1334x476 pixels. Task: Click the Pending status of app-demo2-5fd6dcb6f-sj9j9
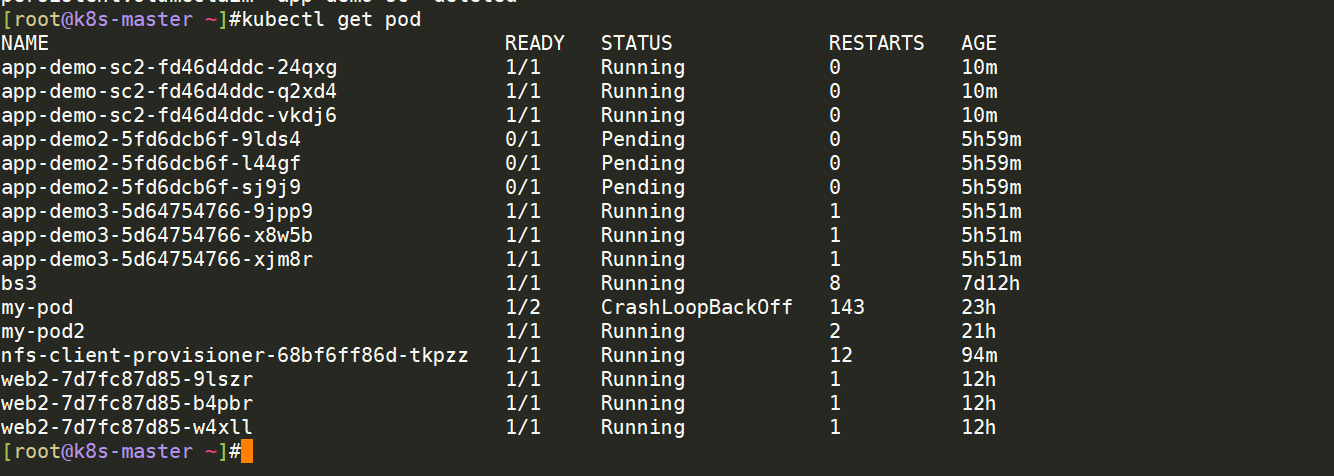click(x=643, y=188)
